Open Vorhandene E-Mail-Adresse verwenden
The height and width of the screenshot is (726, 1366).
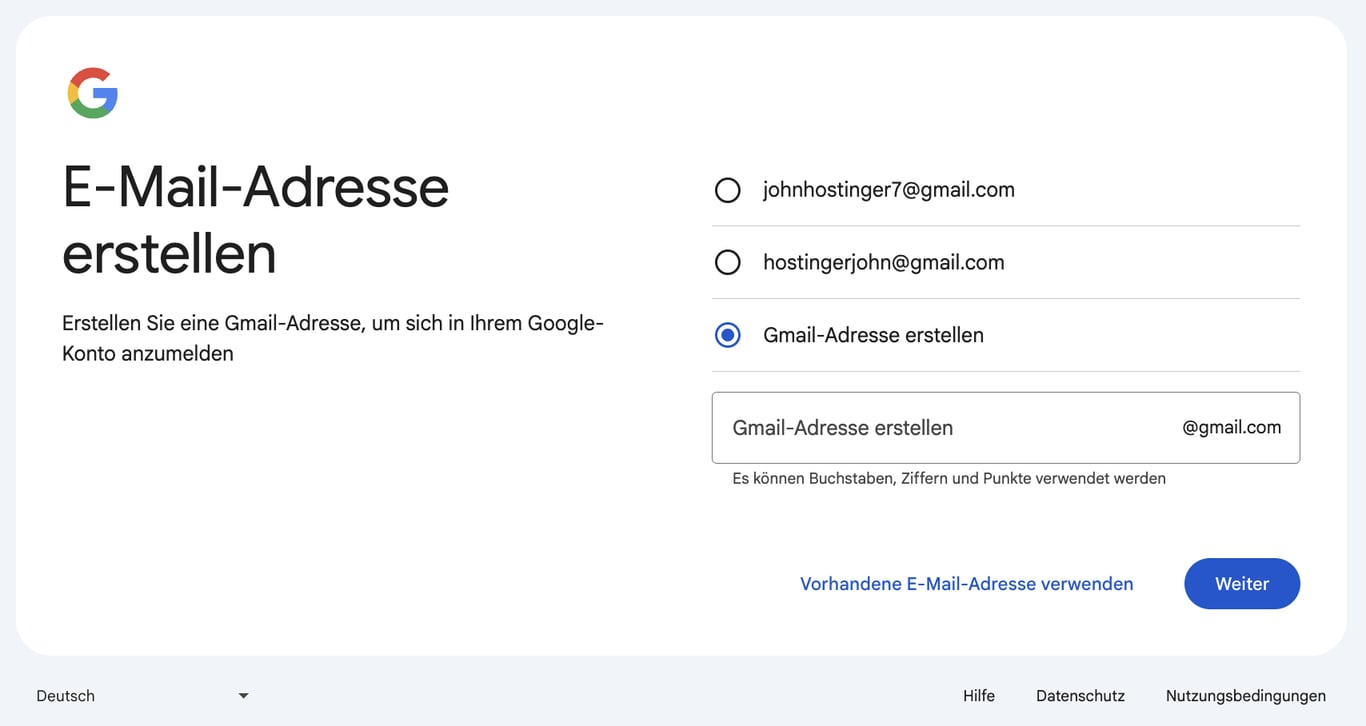tap(966, 583)
